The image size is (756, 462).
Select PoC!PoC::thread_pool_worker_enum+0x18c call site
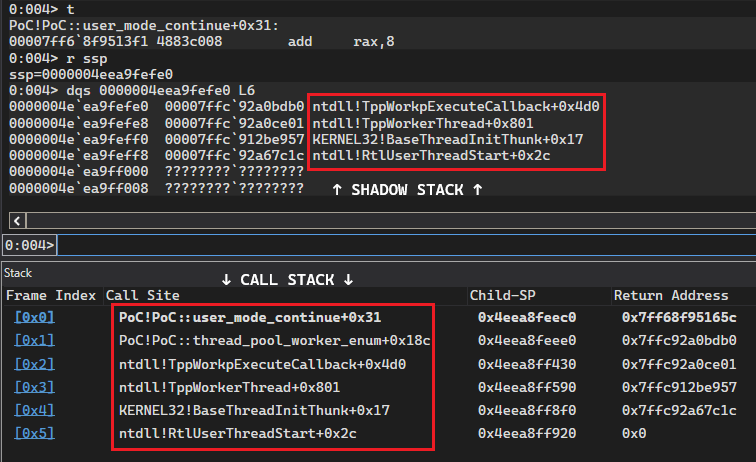[274, 340]
